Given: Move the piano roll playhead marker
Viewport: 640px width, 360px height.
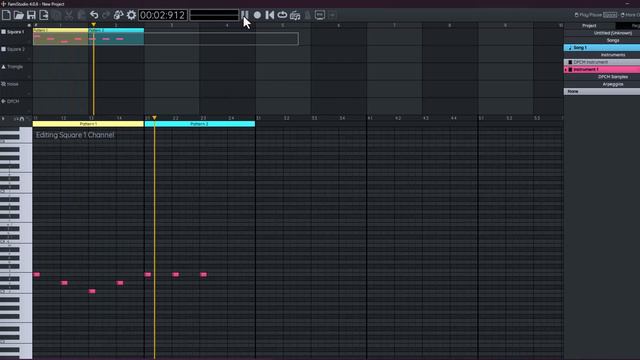Looking at the screenshot, I should pos(154,118).
